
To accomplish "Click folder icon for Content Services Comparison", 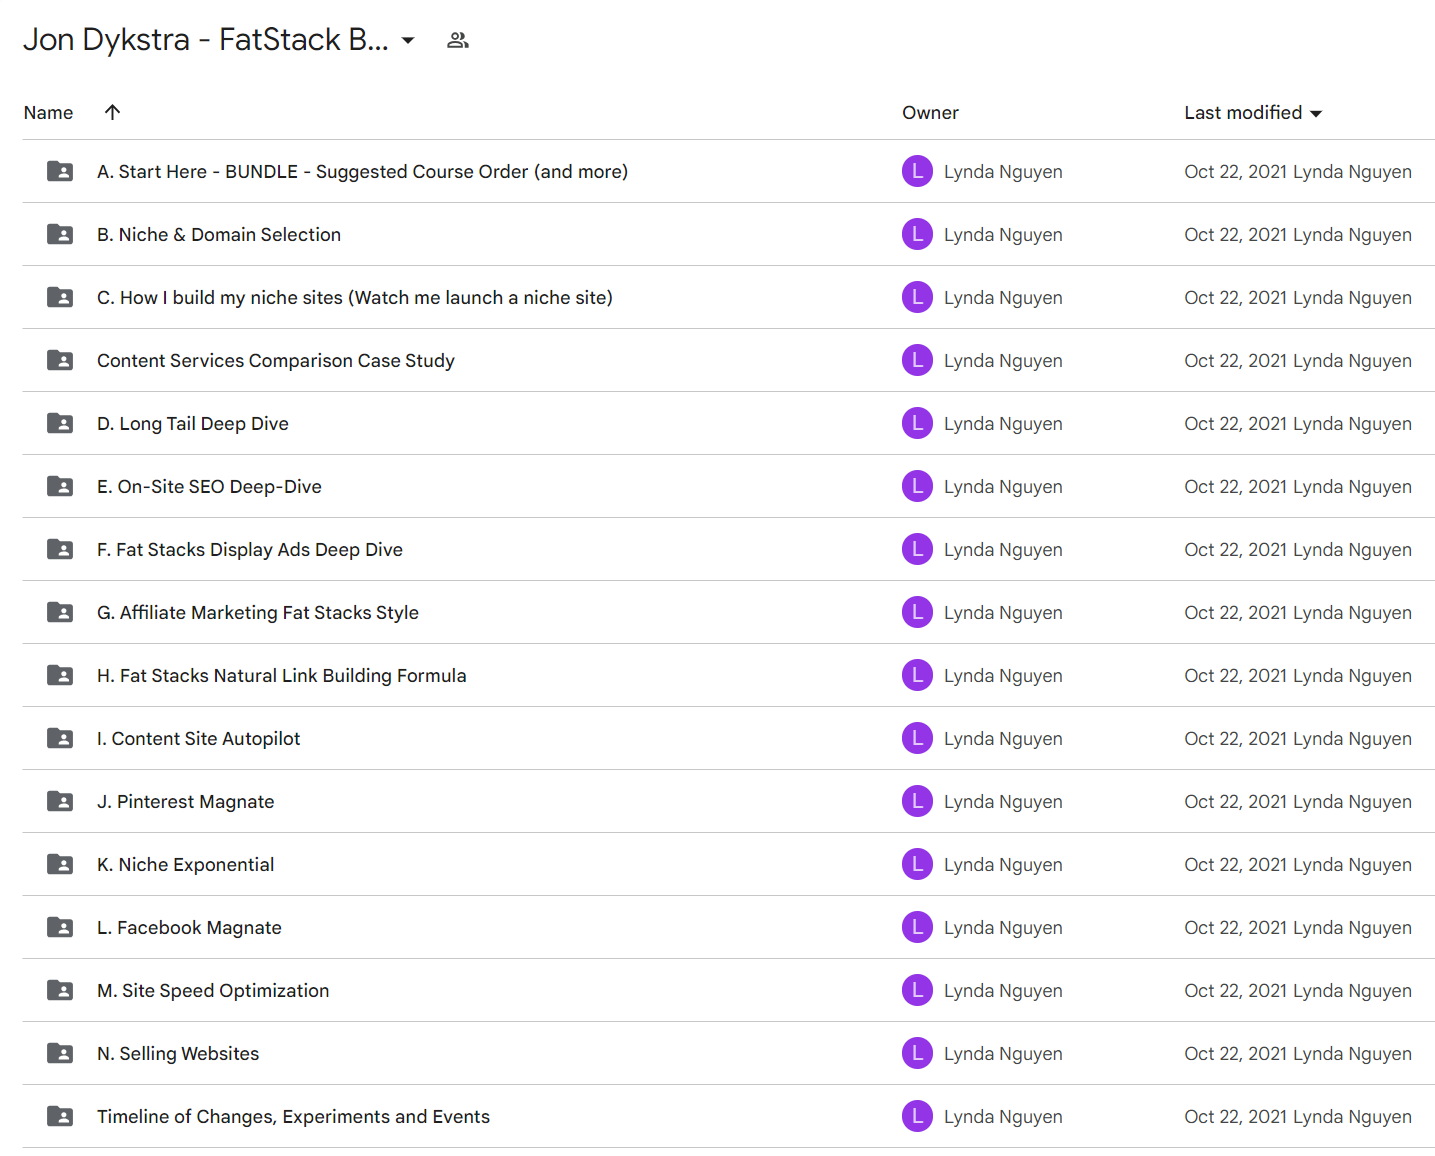I will [x=60, y=360].
